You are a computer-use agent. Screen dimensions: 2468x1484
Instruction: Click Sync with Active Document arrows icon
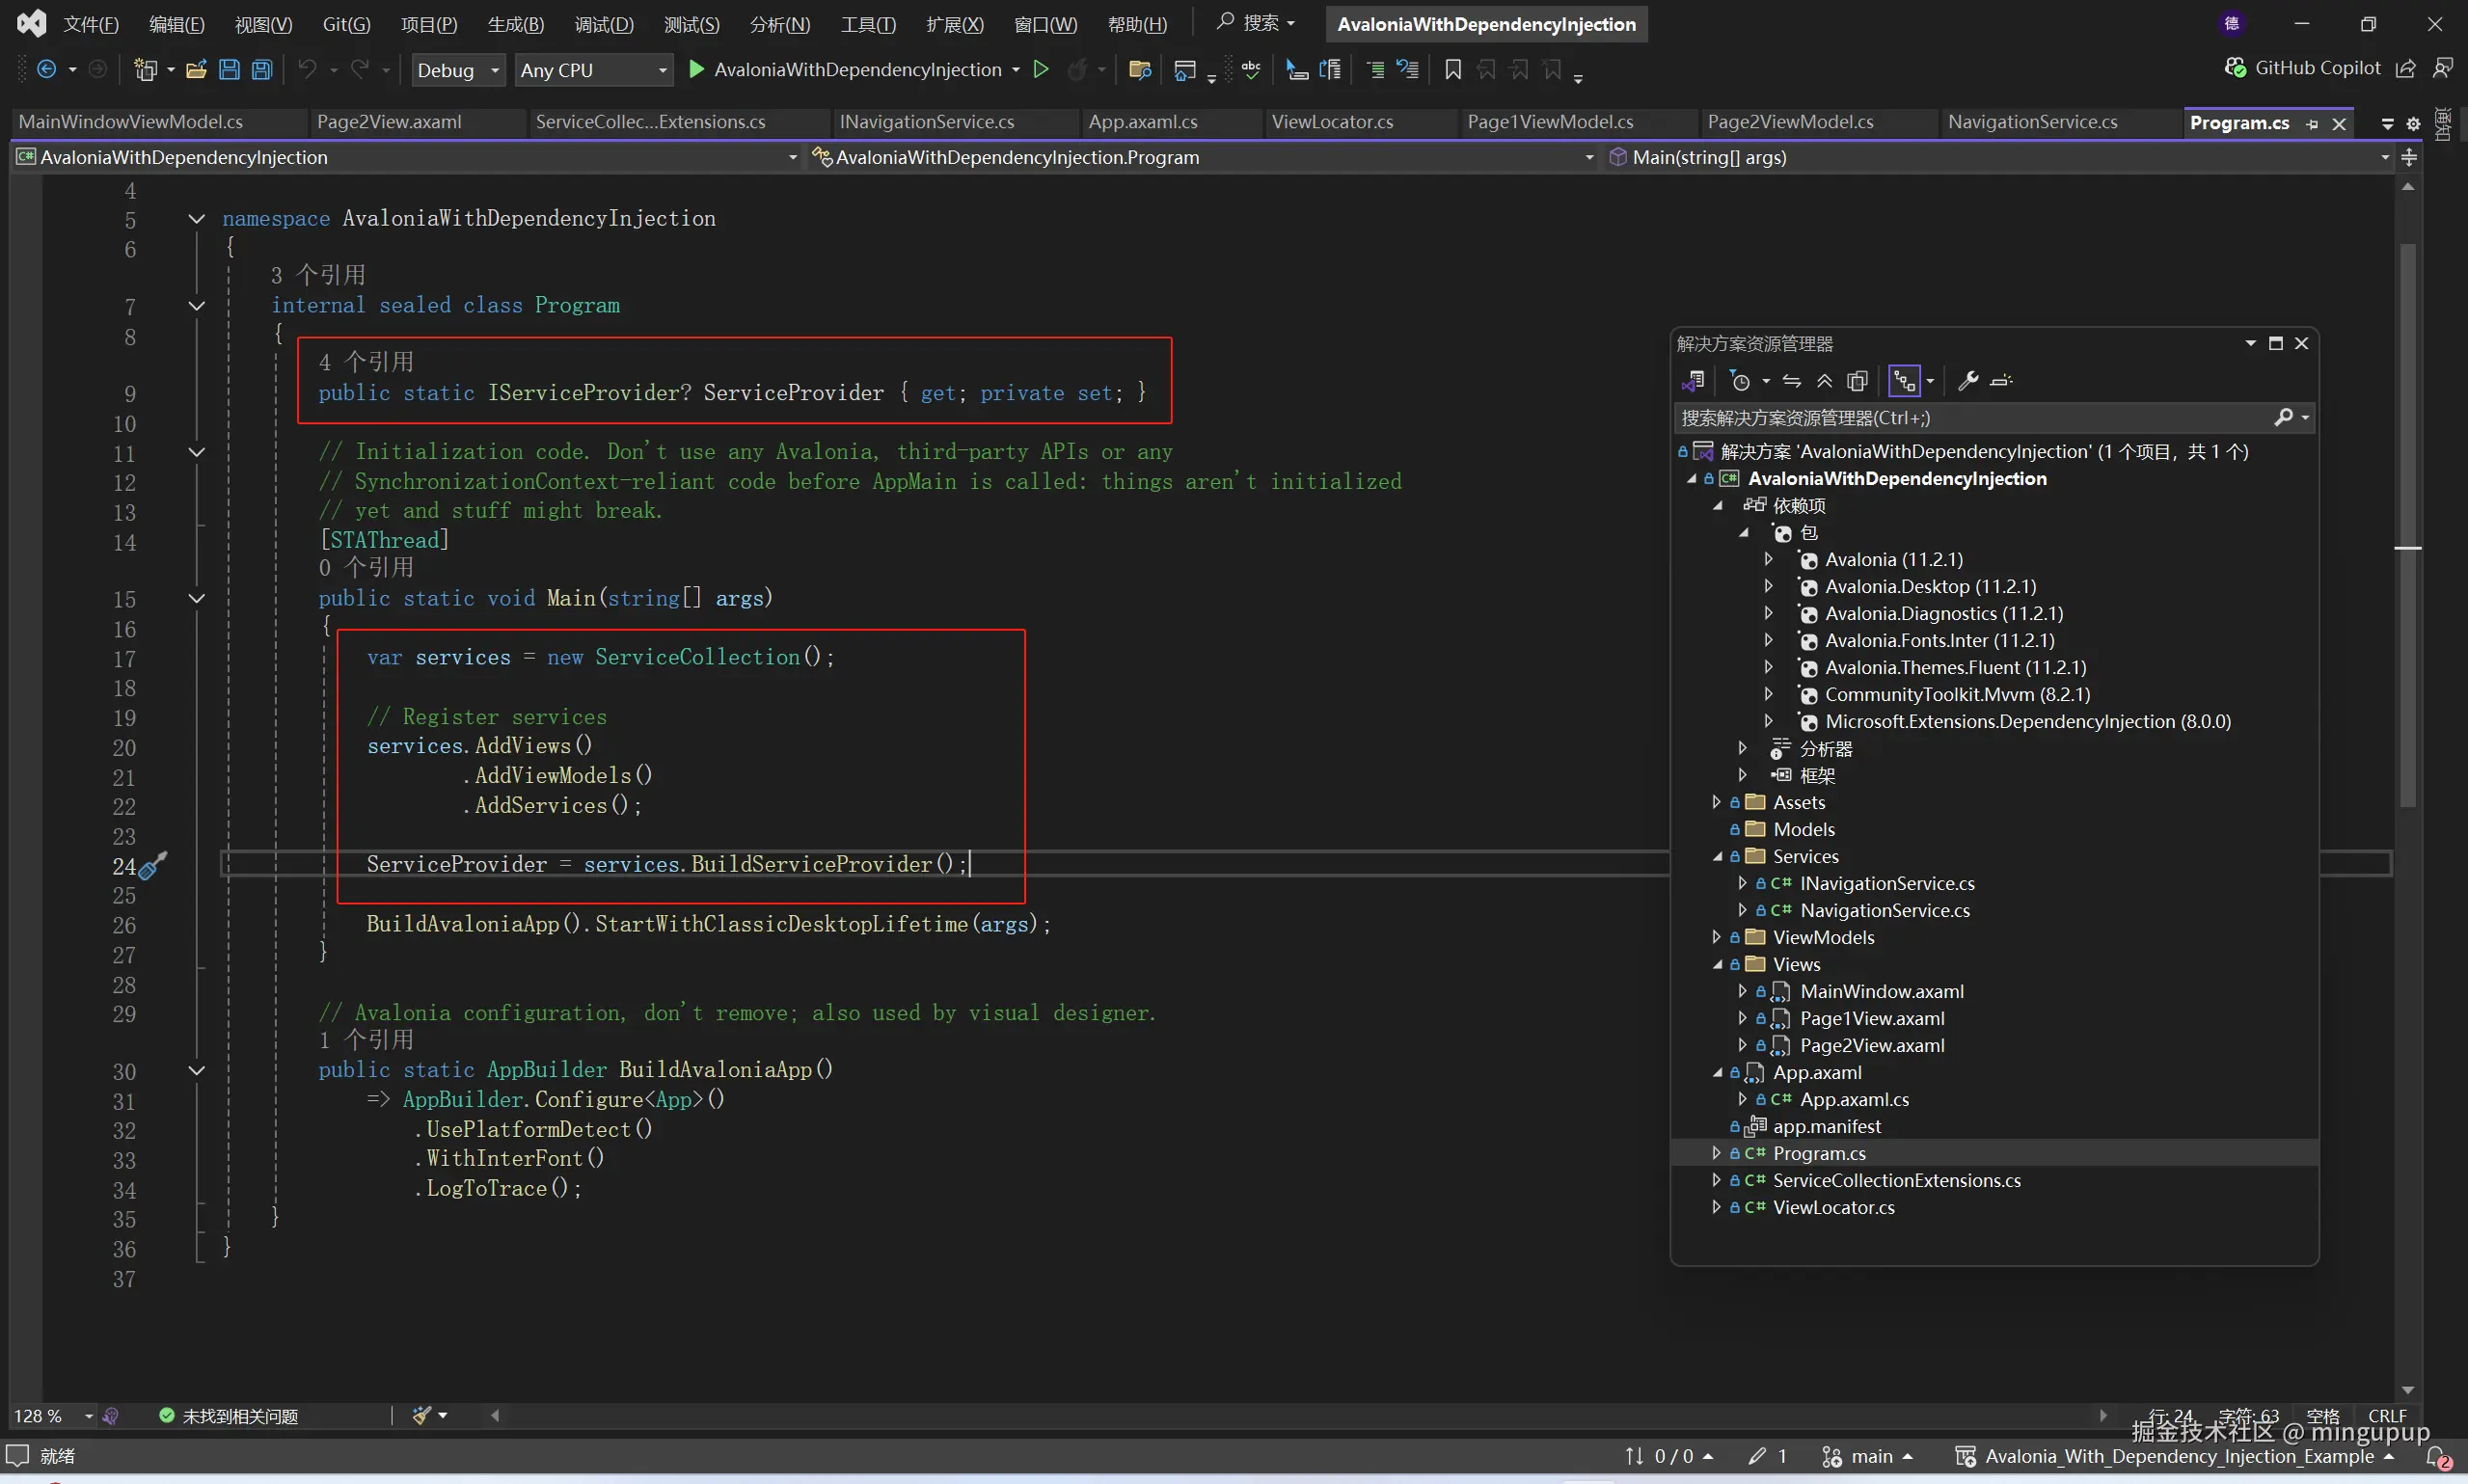[x=1792, y=381]
